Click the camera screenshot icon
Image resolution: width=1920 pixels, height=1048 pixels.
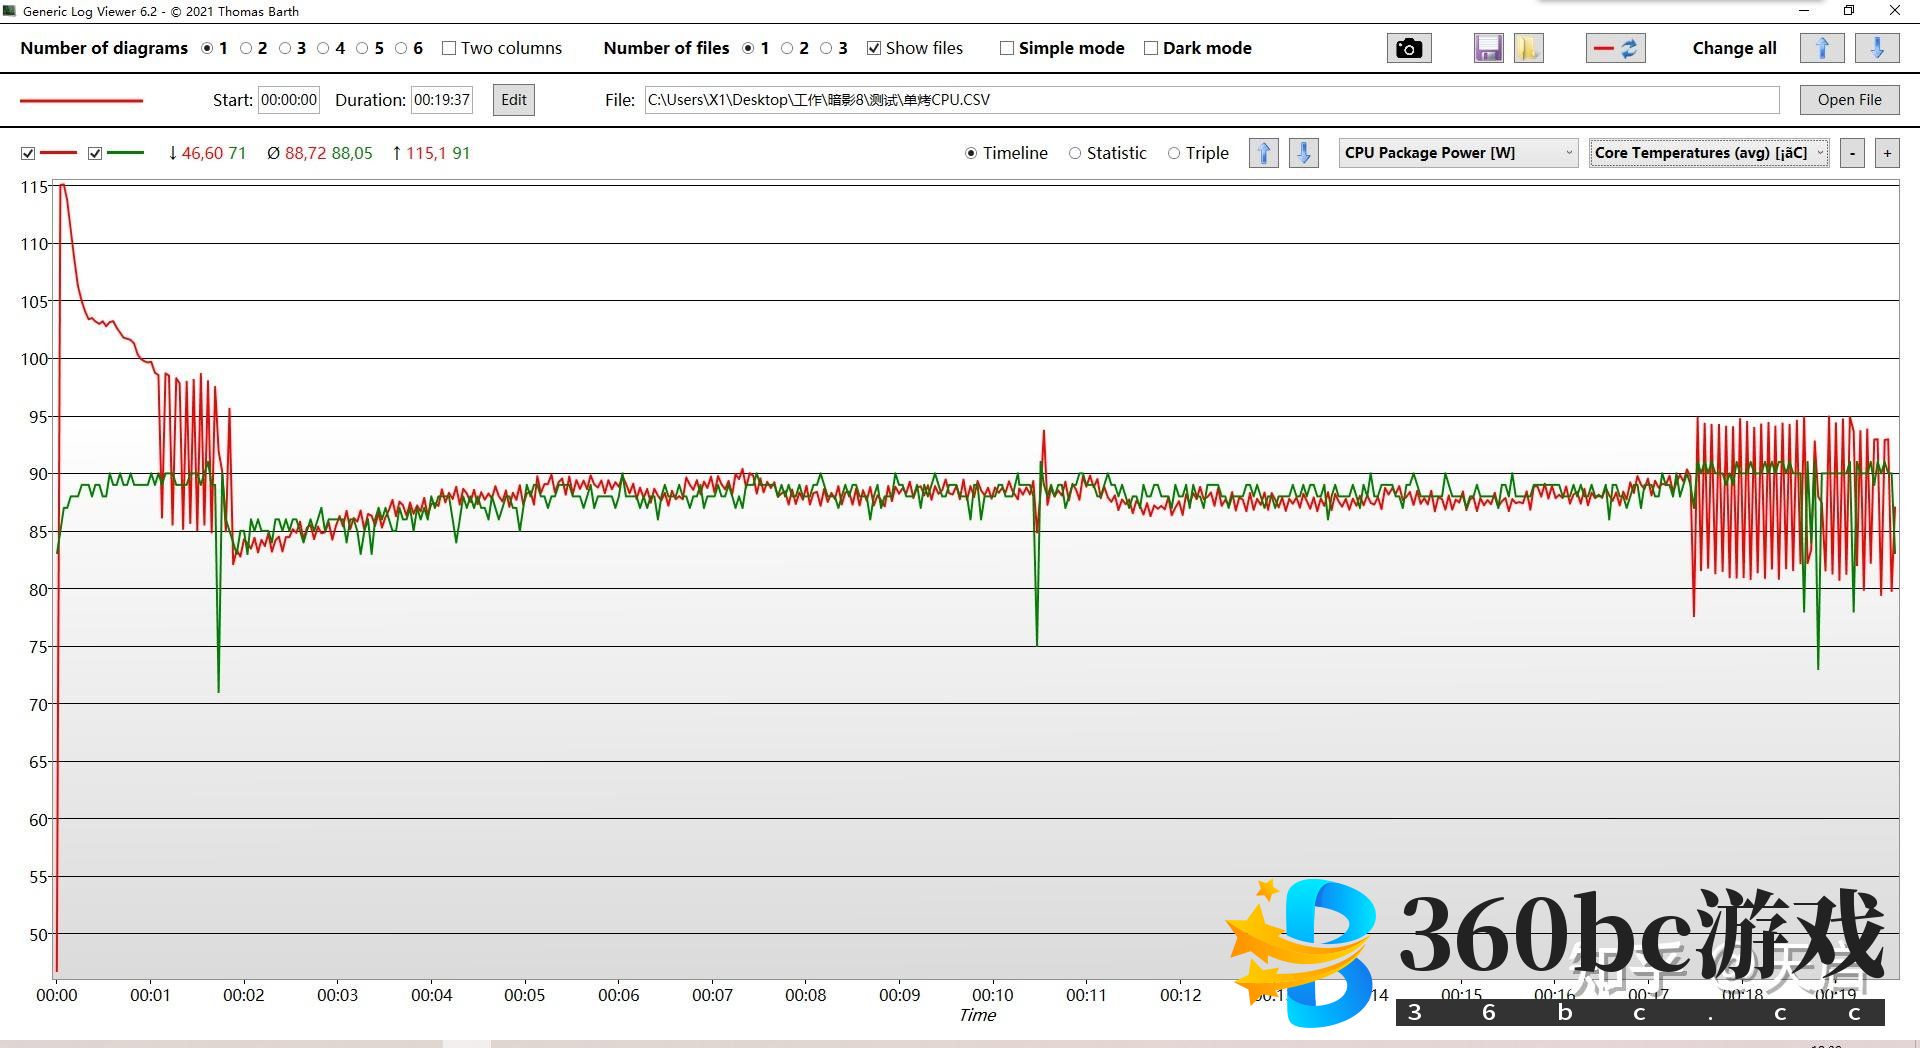tap(1408, 48)
